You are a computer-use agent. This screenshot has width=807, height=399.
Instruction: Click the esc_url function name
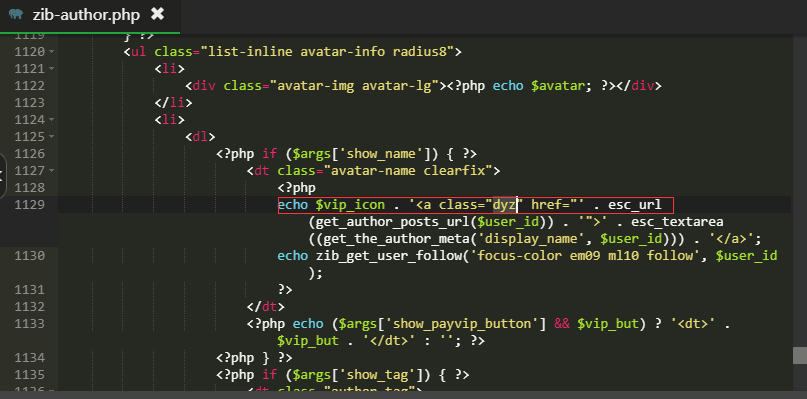(635, 205)
